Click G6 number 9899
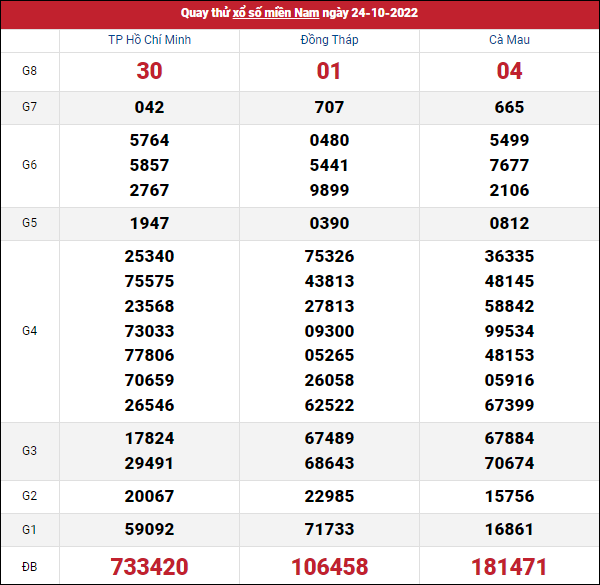Viewport: 600px width, 585px height. click(329, 190)
